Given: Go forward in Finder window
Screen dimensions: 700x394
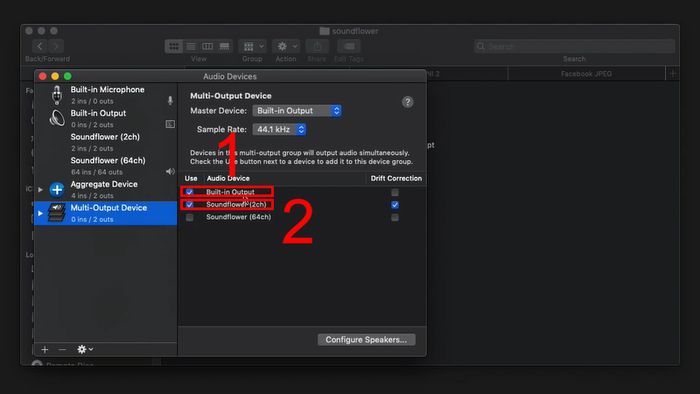Looking at the screenshot, I should 56,46.
